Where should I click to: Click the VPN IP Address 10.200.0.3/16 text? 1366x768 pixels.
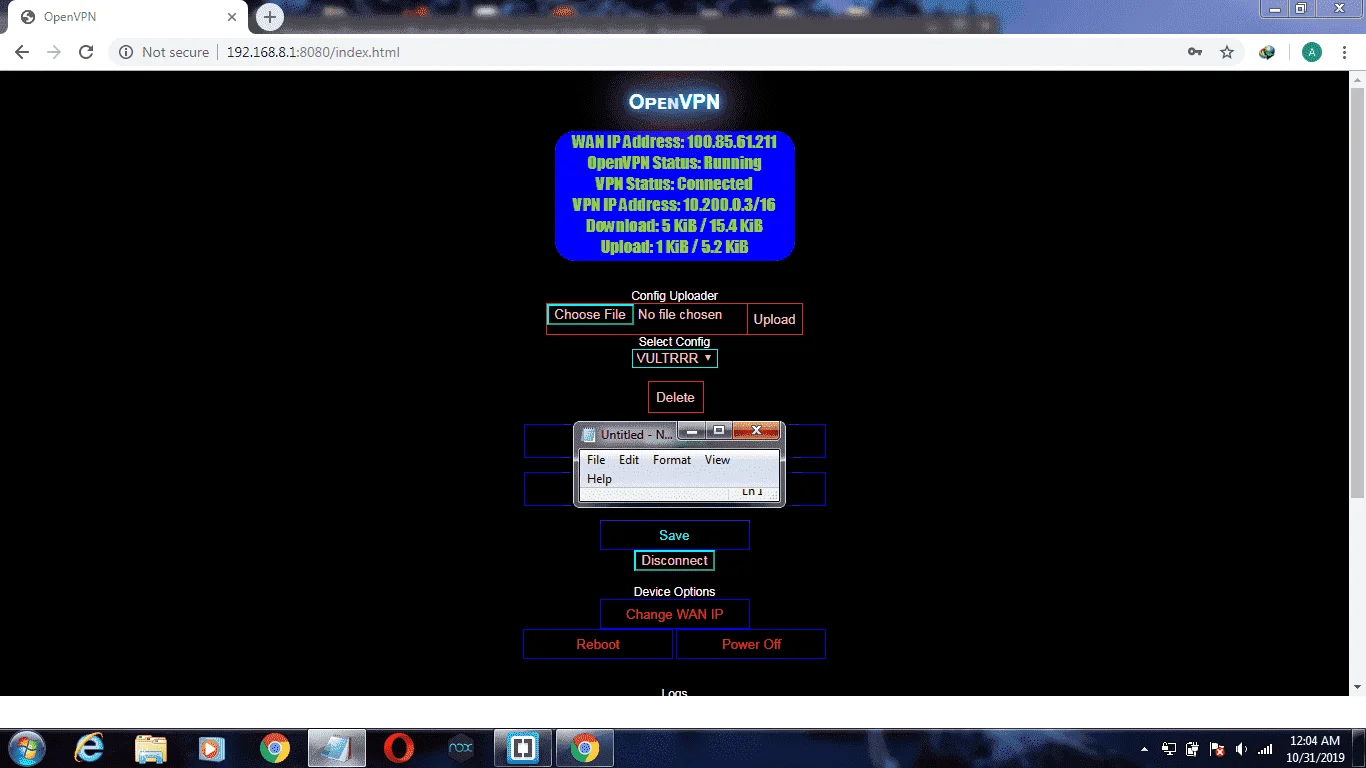click(674, 205)
